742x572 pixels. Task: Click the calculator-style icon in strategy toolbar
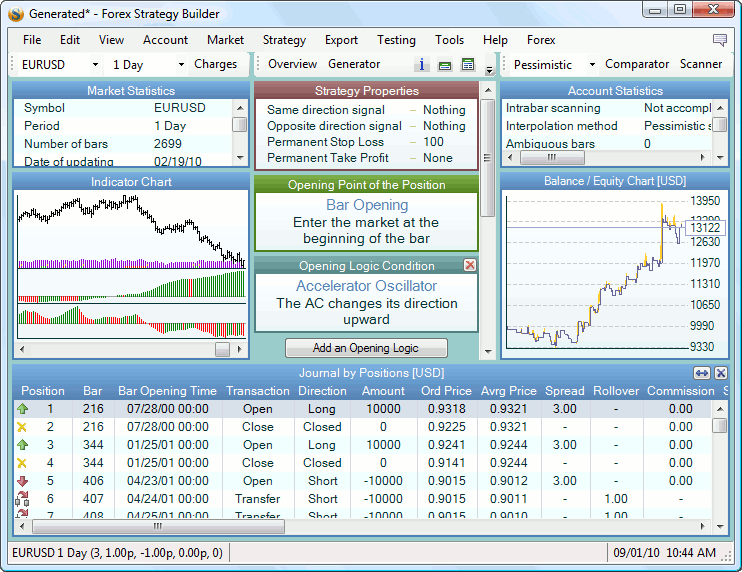(467, 65)
